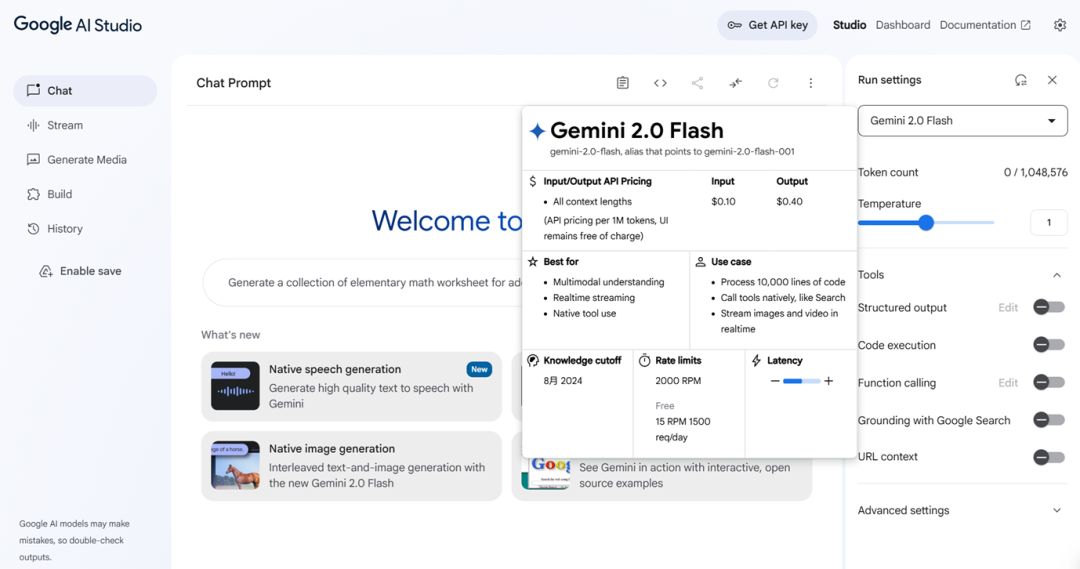Click the History clock icon
The width and height of the screenshot is (1080, 569).
[33, 229]
